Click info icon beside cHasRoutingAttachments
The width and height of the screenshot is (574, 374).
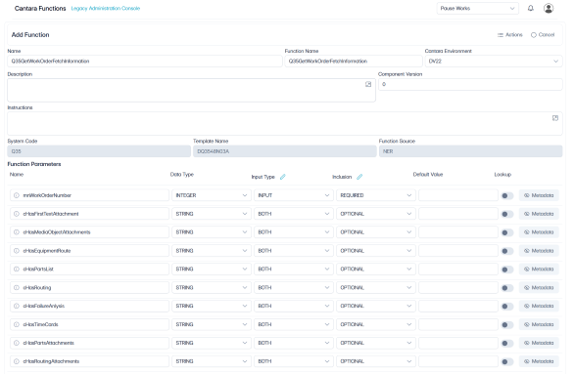[16, 361]
